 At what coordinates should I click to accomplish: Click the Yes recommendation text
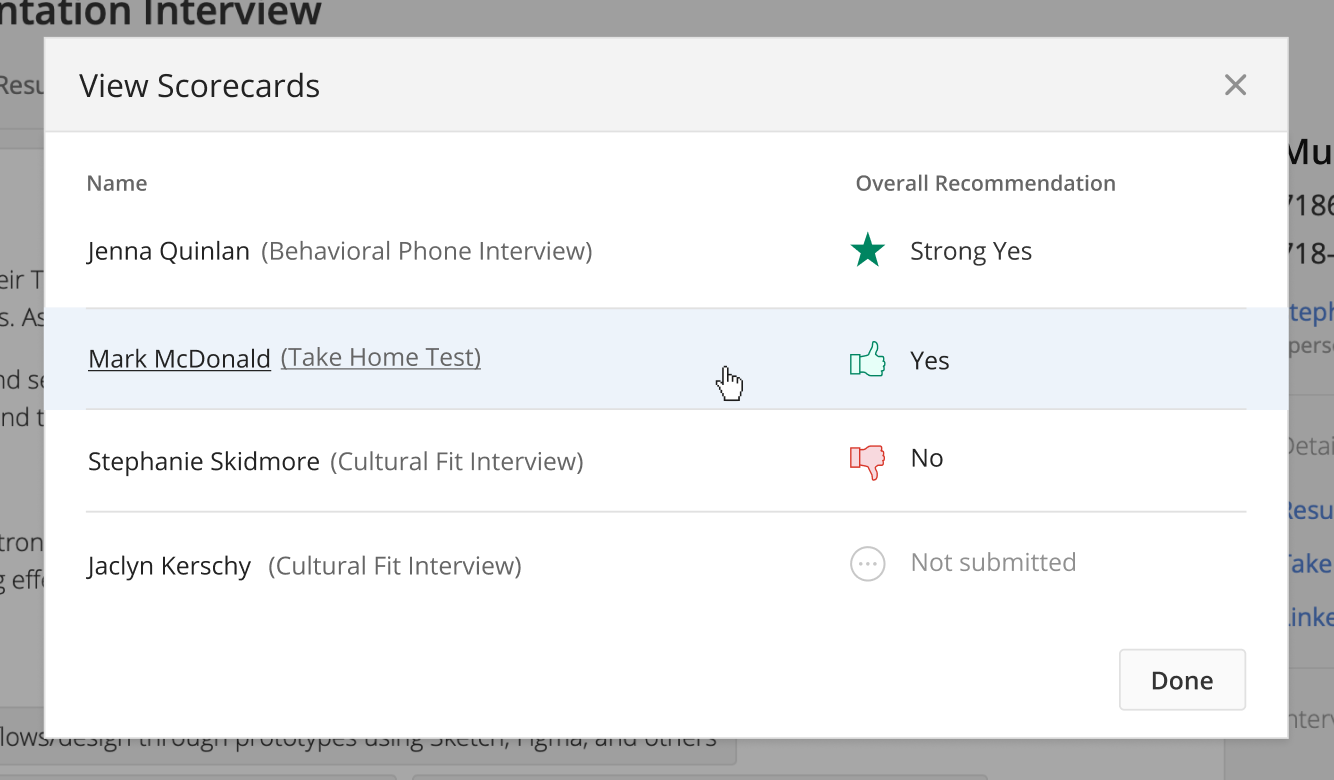point(930,360)
